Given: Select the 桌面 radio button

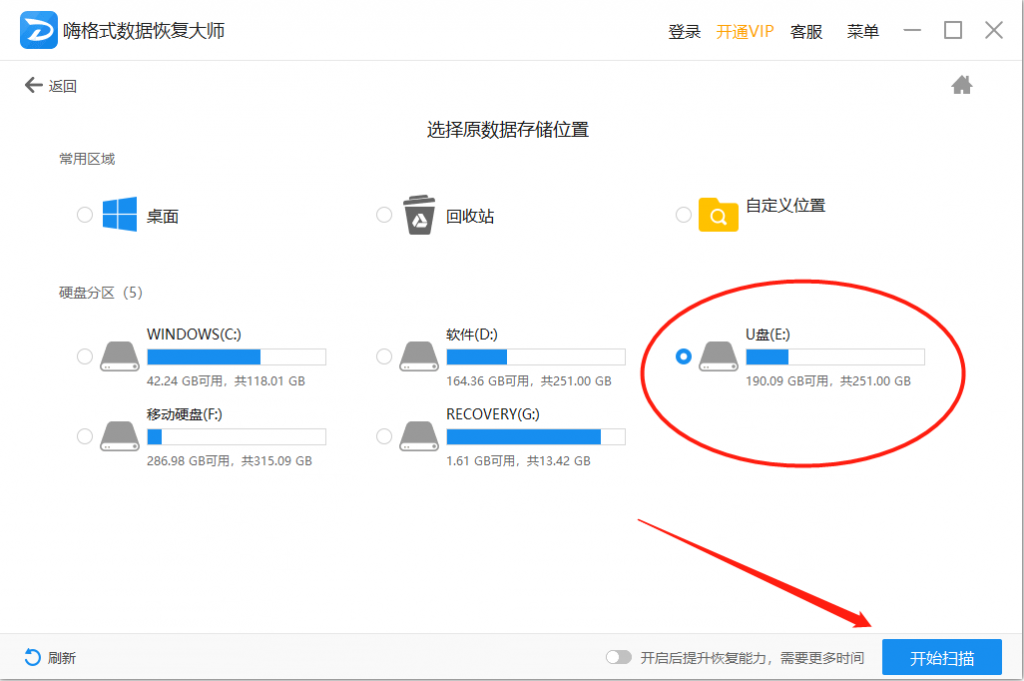Looking at the screenshot, I should click(x=85, y=214).
